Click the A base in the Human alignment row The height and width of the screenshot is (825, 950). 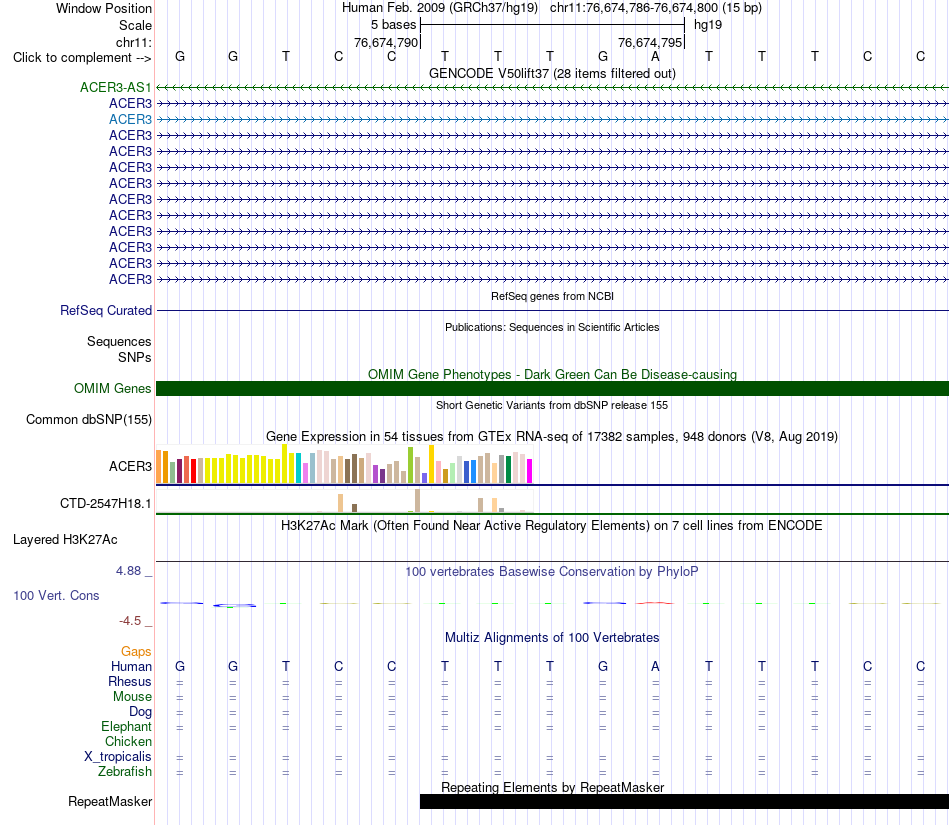point(655,666)
